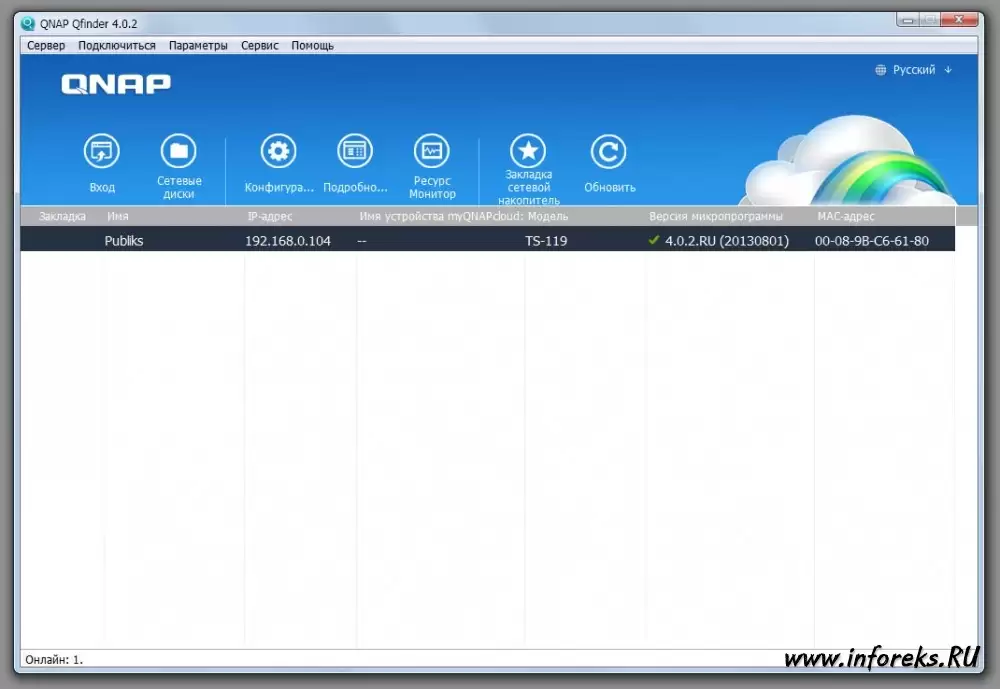This screenshot has height=689, width=1000.
Task: Click the Вход login icon
Action: (x=101, y=152)
